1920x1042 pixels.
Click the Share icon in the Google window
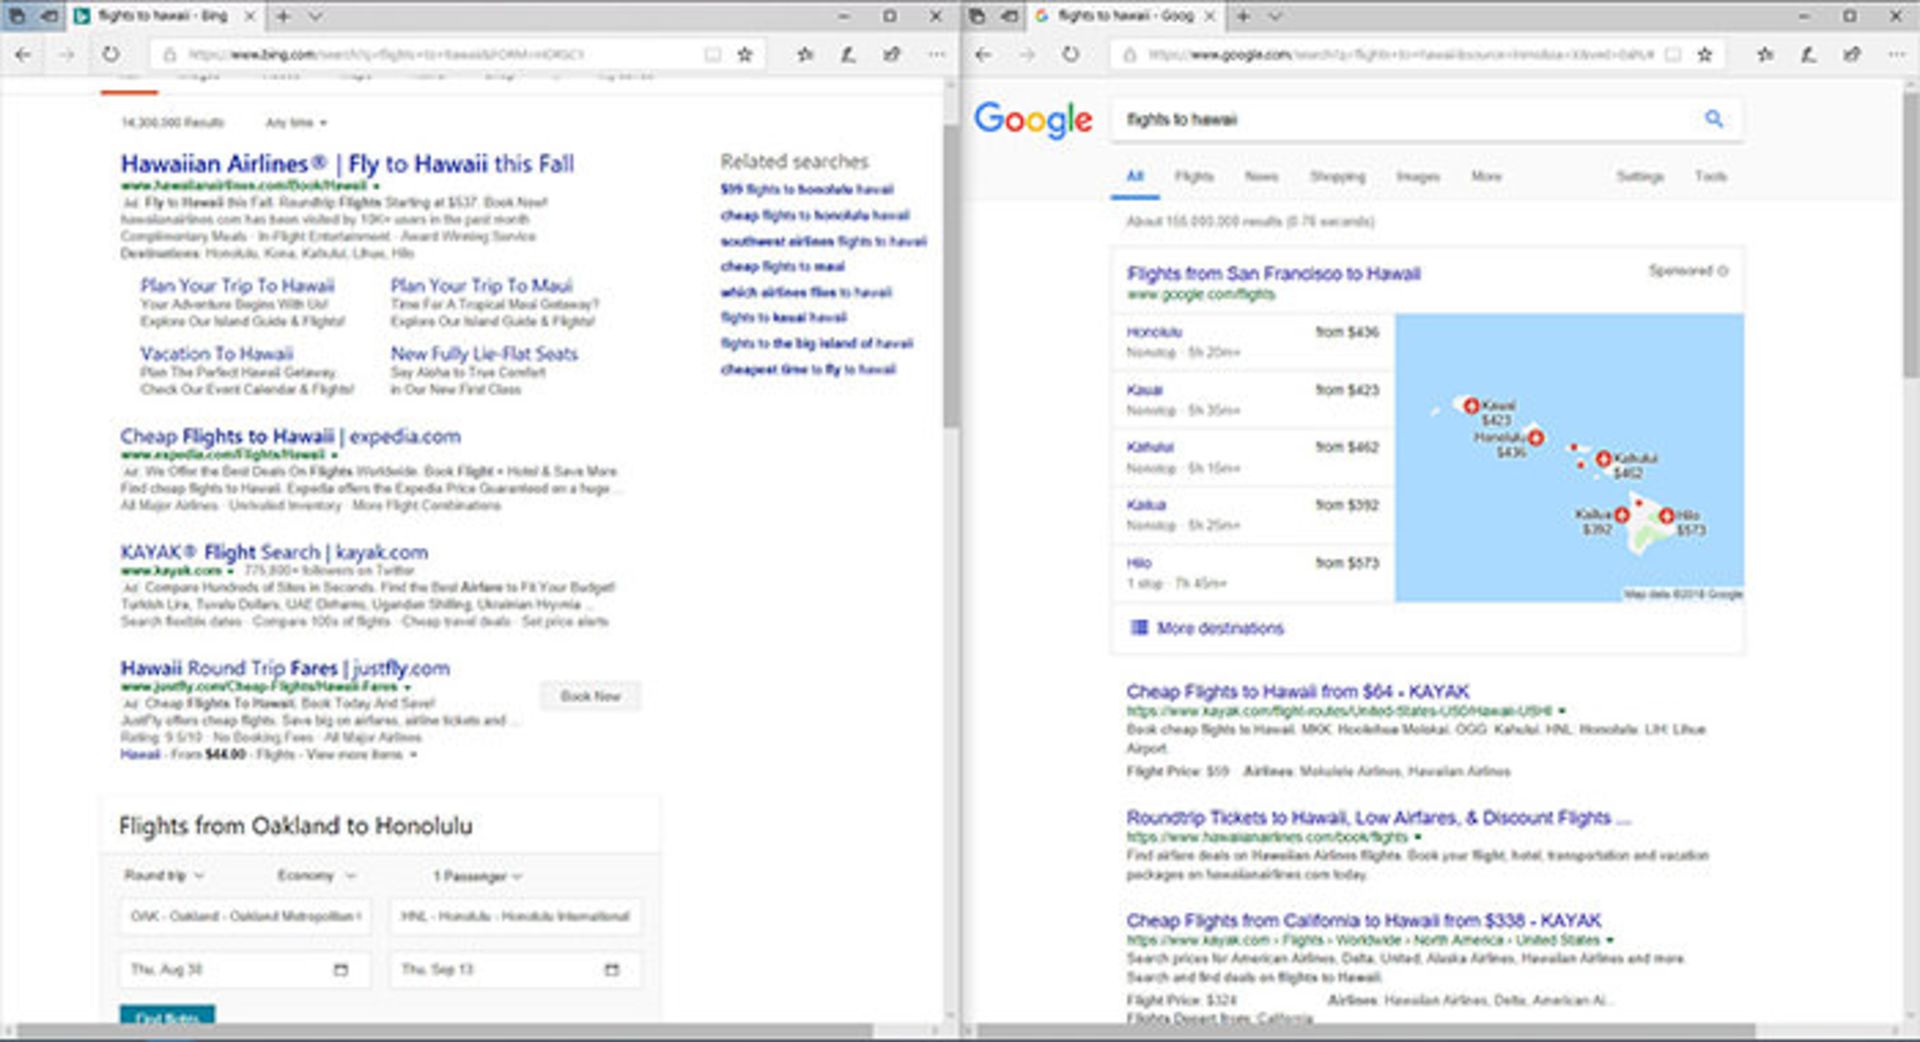(x=1852, y=54)
